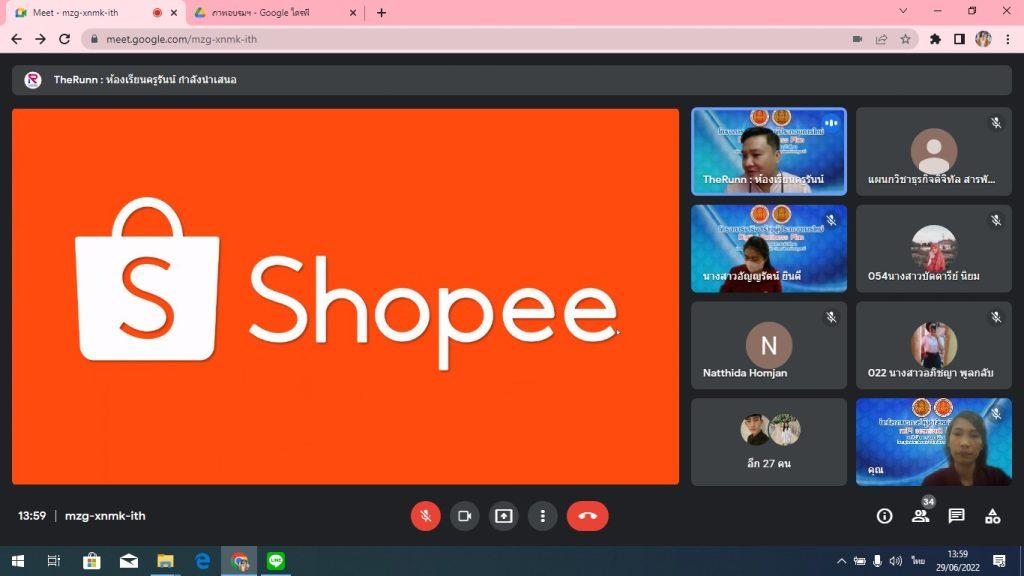This screenshot has width=1024, height=576.
Task: Open the Chrome profile avatar
Action: [x=984, y=39]
